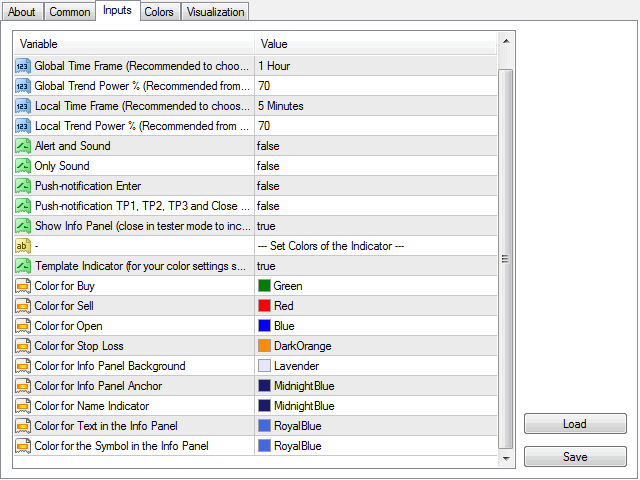Edit the 70 value for Local Trend Power %
640x480 pixels.
(x=264, y=126)
